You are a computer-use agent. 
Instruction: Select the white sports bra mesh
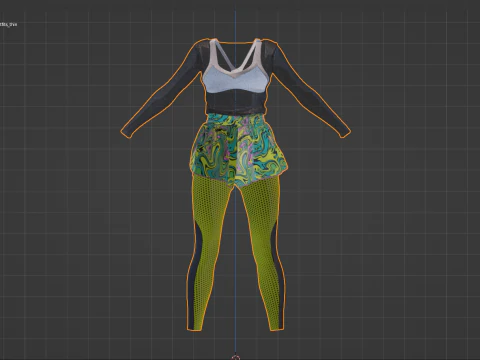pyautogui.click(x=235, y=79)
